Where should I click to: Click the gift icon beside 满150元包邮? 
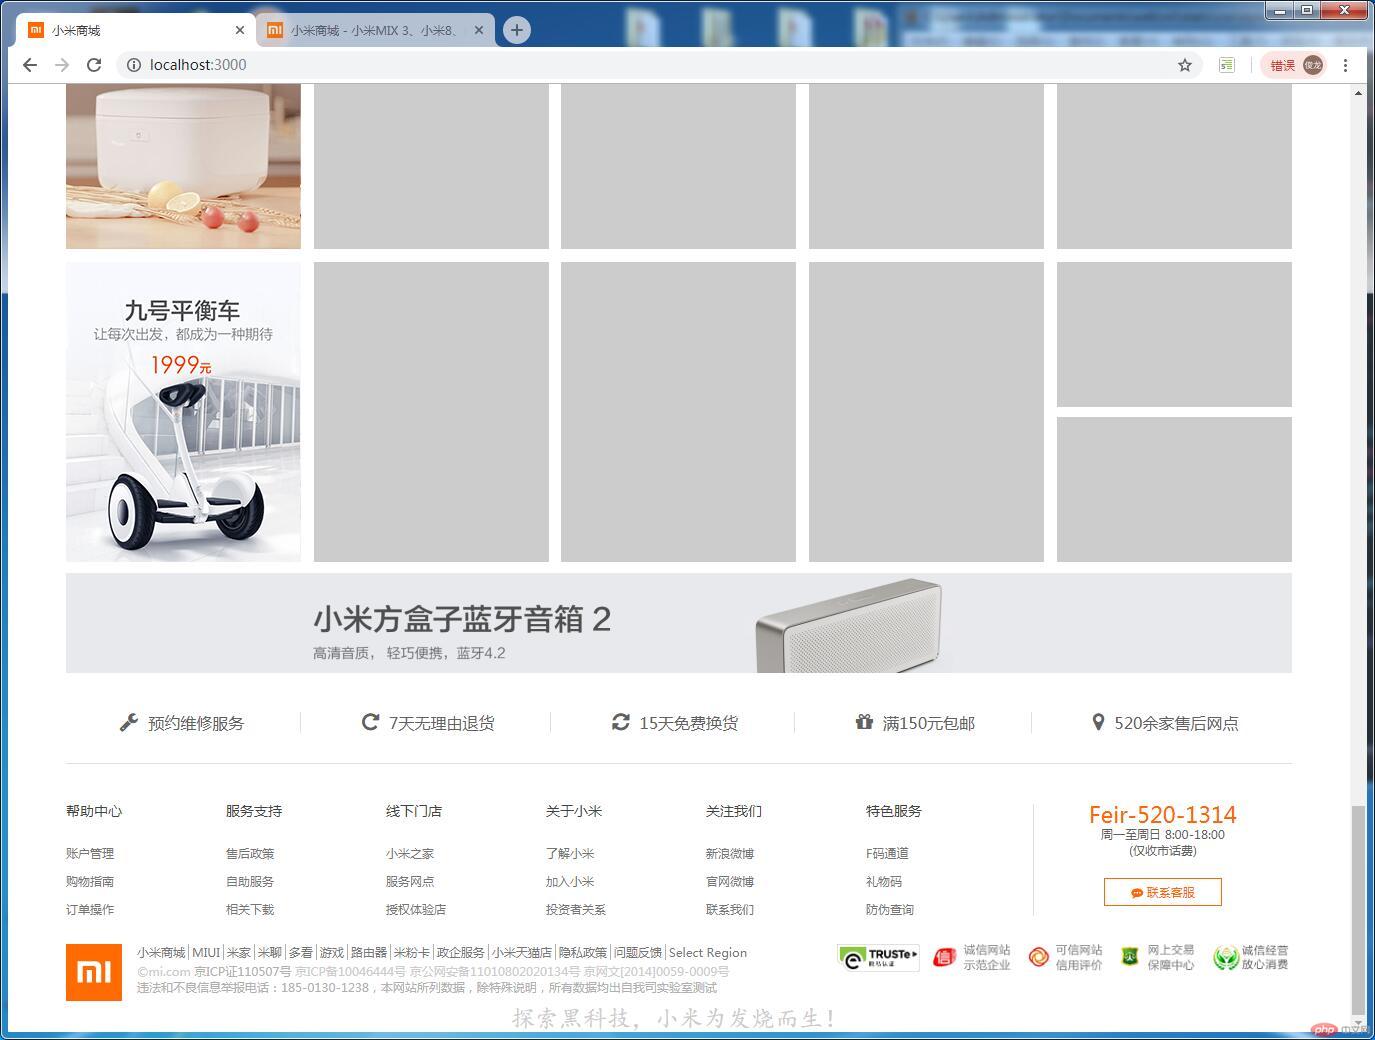coord(864,722)
